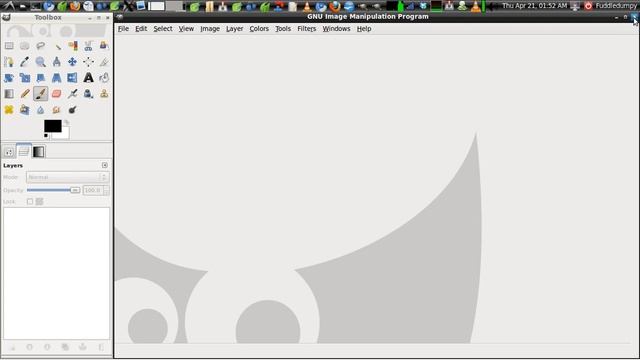Screen dimensions: 640x360
Task: Open the Layers tab configure menu button
Action: pyautogui.click(x=105, y=165)
